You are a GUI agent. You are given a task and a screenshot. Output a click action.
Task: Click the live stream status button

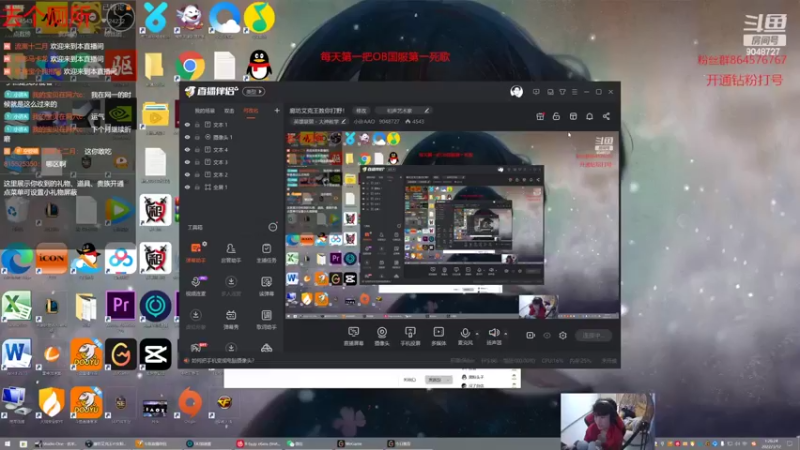593,335
